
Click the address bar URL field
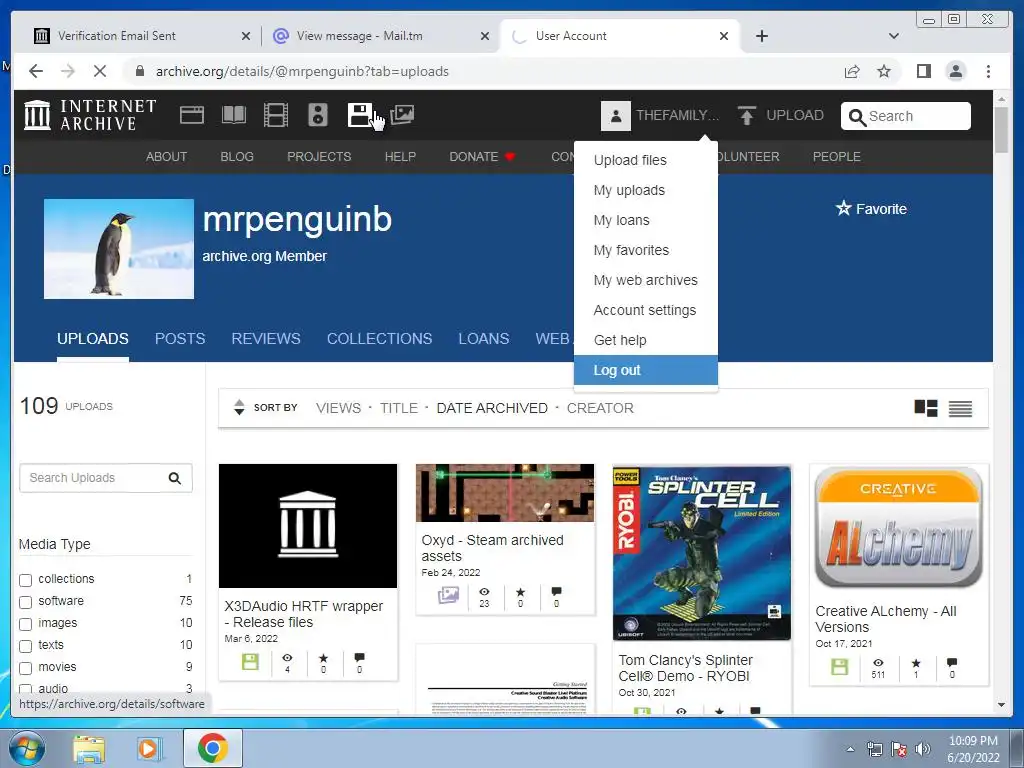[483, 71]
